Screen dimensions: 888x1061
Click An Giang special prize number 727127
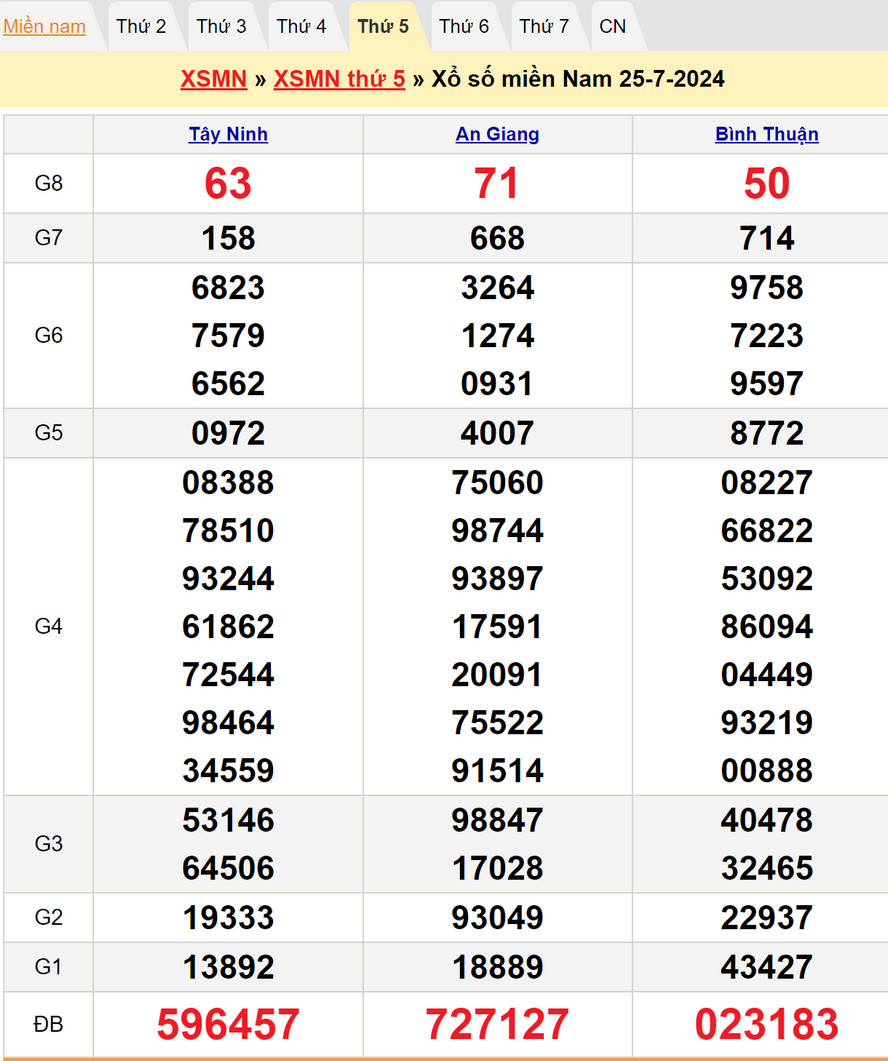click(497, 1024)
